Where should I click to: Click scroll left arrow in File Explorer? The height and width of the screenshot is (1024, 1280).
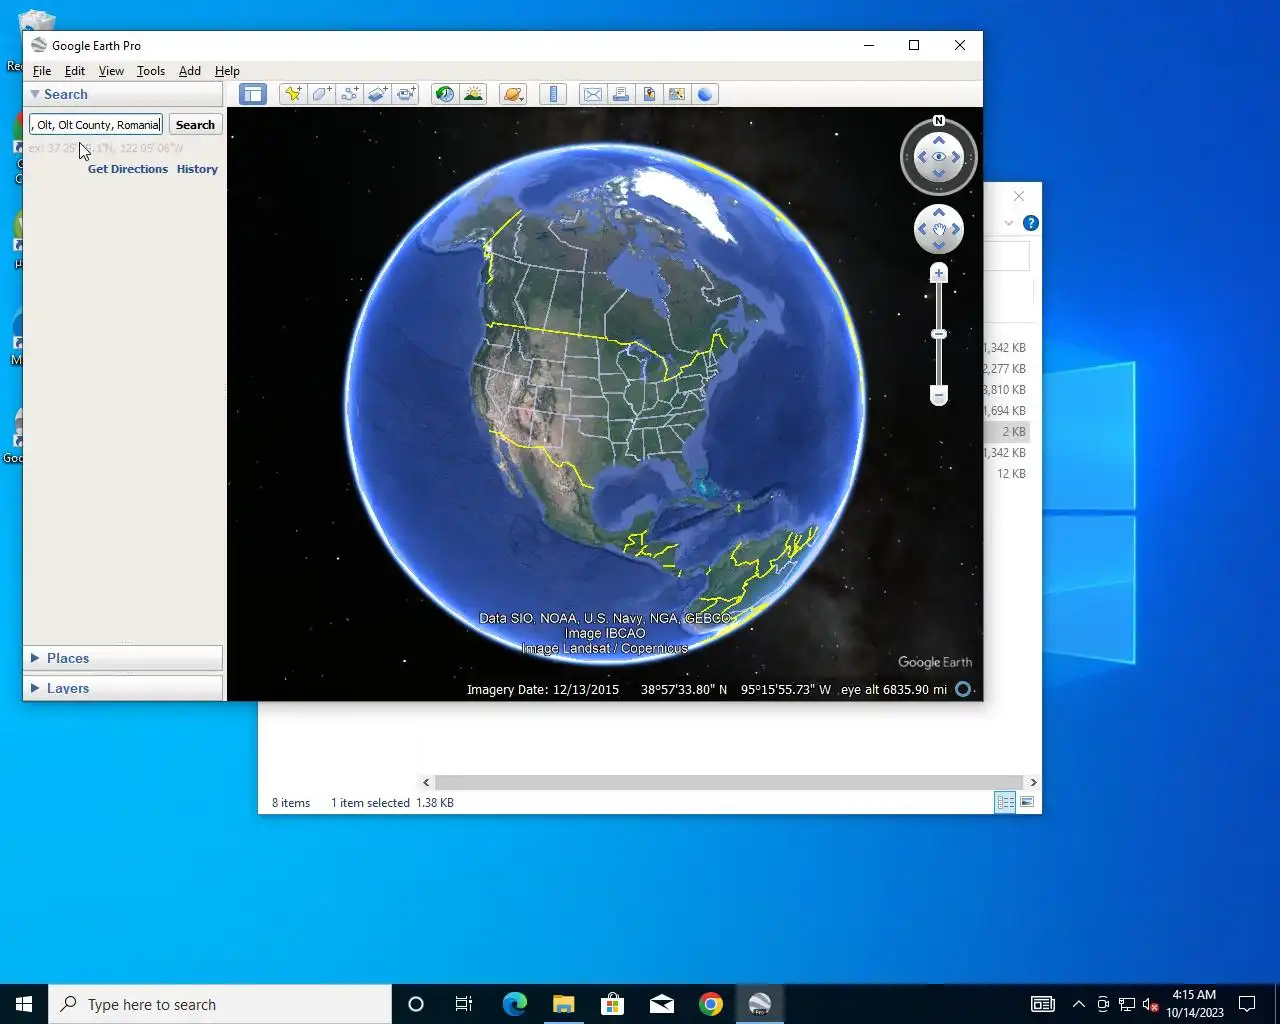coord(426,782)
